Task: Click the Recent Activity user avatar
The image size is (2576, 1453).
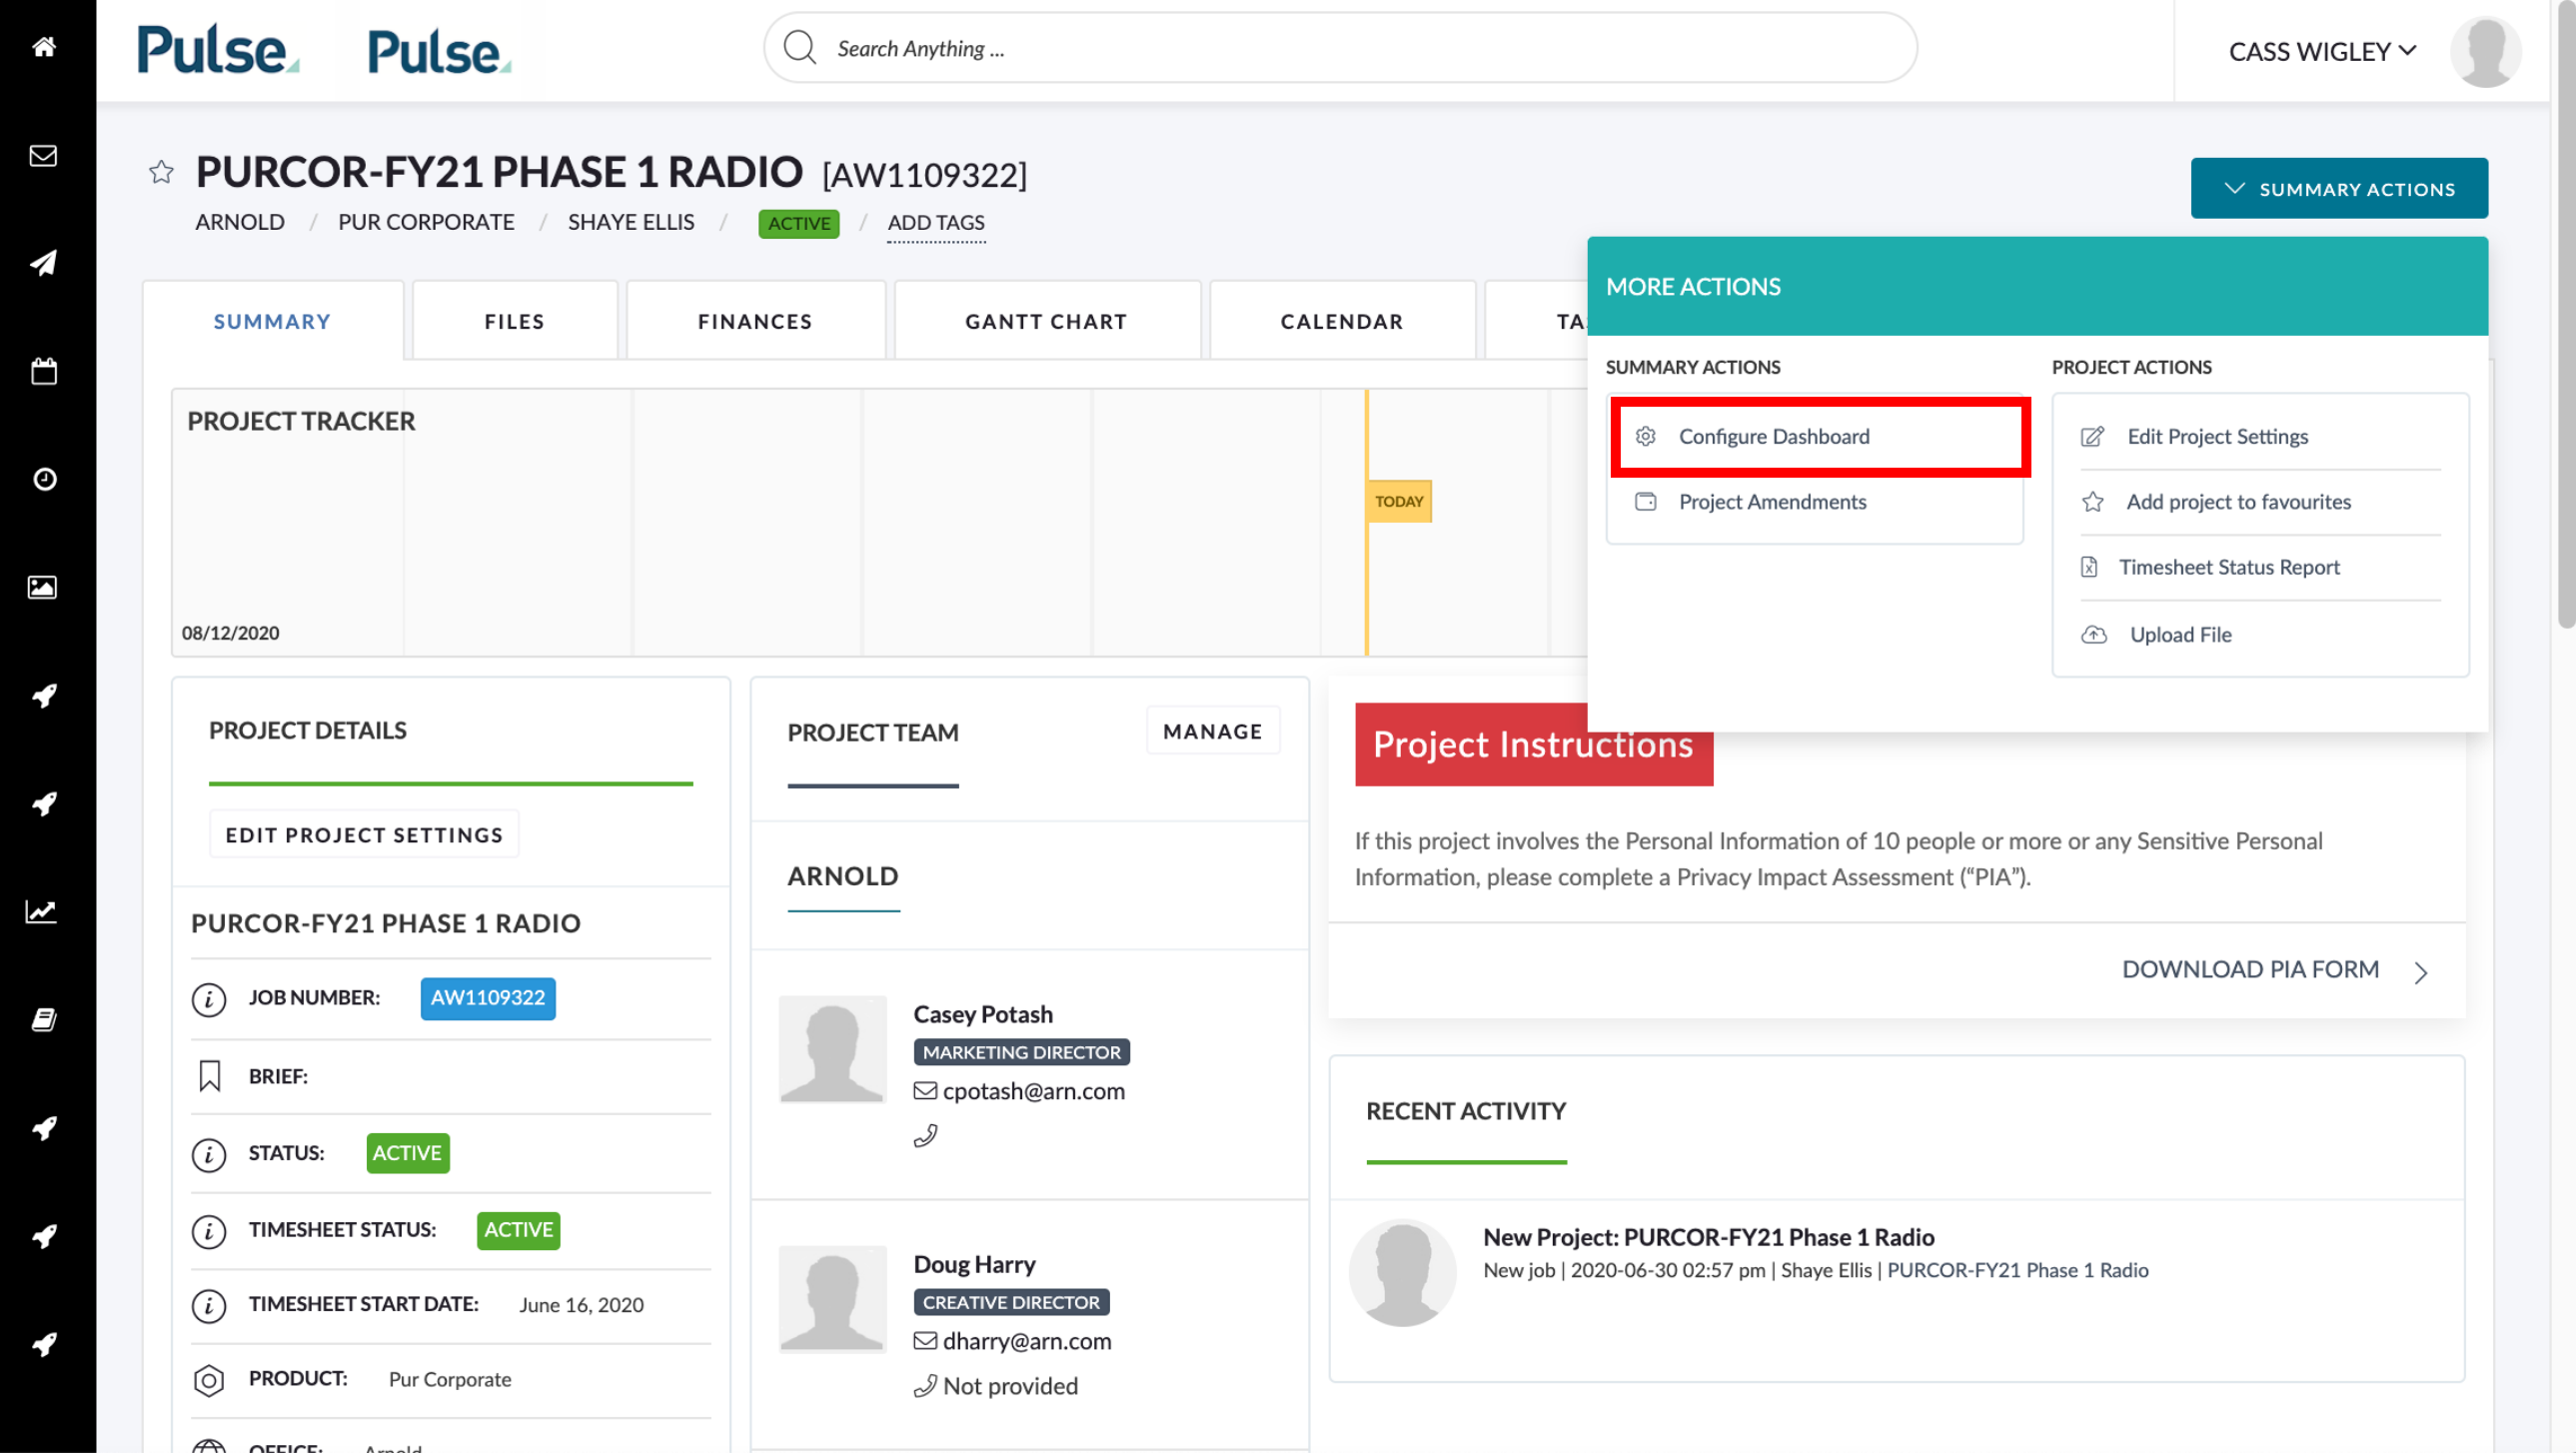Action: [1403, 1272]
